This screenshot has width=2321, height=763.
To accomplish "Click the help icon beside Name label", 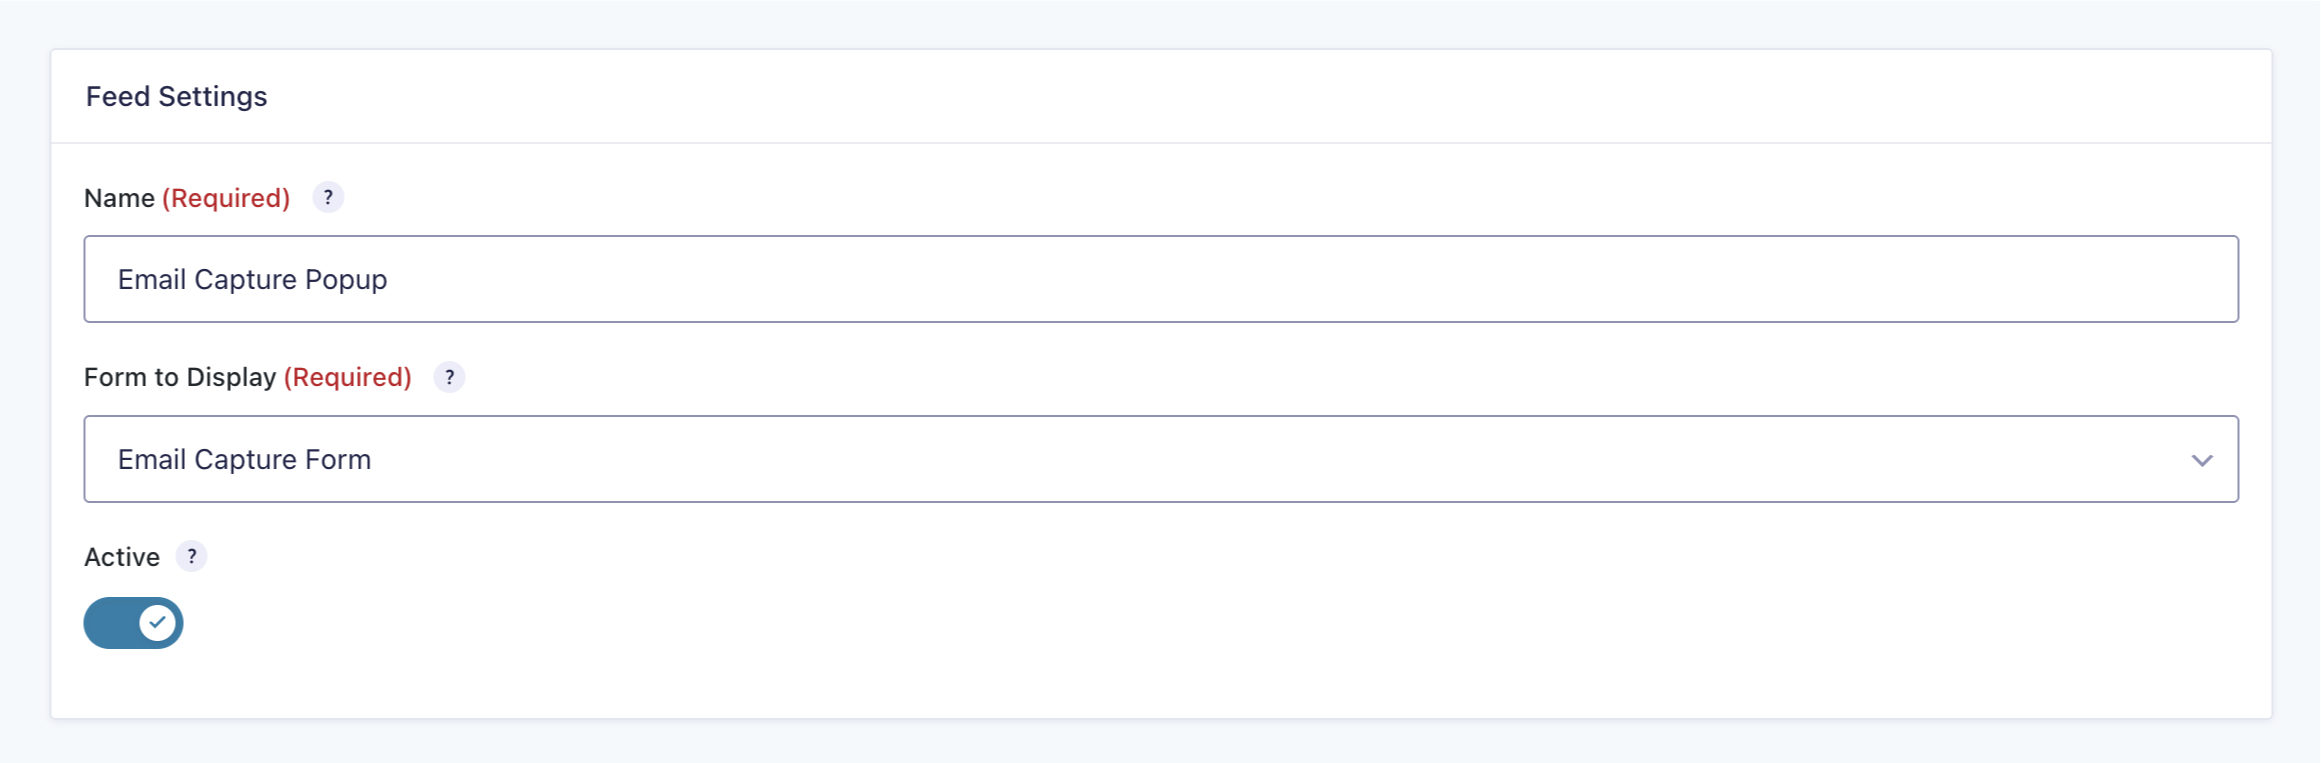I will [x=328, y=198].
